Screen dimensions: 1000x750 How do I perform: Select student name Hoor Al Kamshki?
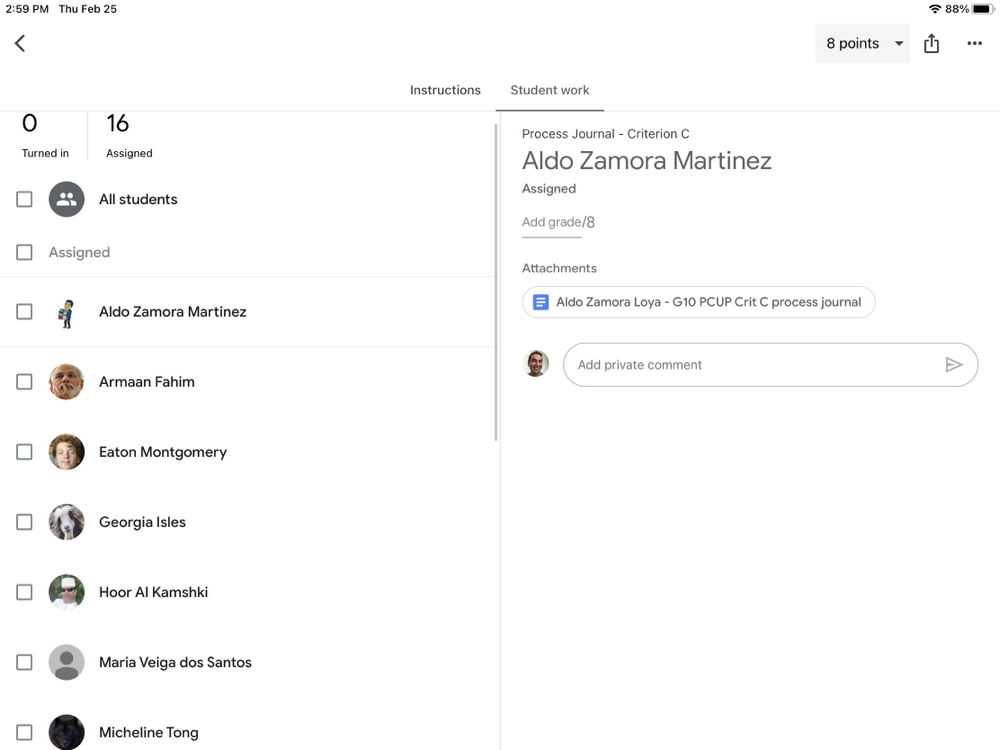click(x=153, y=592)
